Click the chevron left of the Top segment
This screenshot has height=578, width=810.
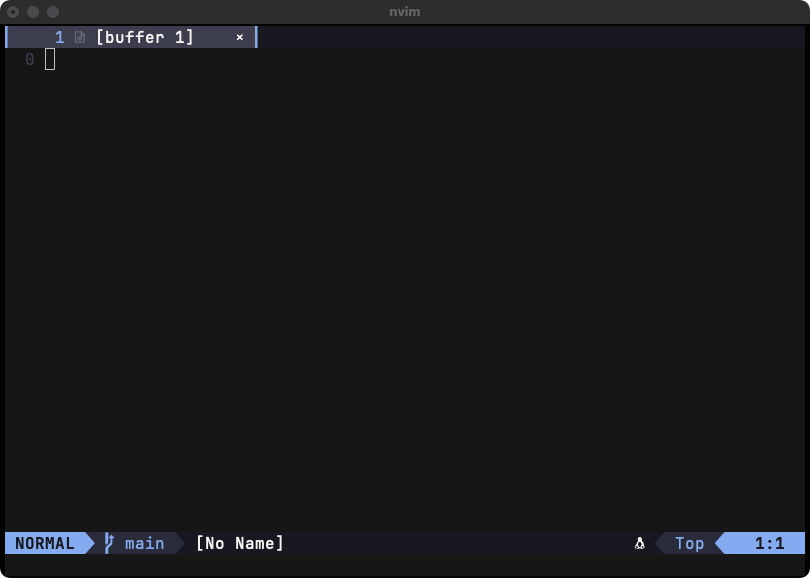(660, 543)
